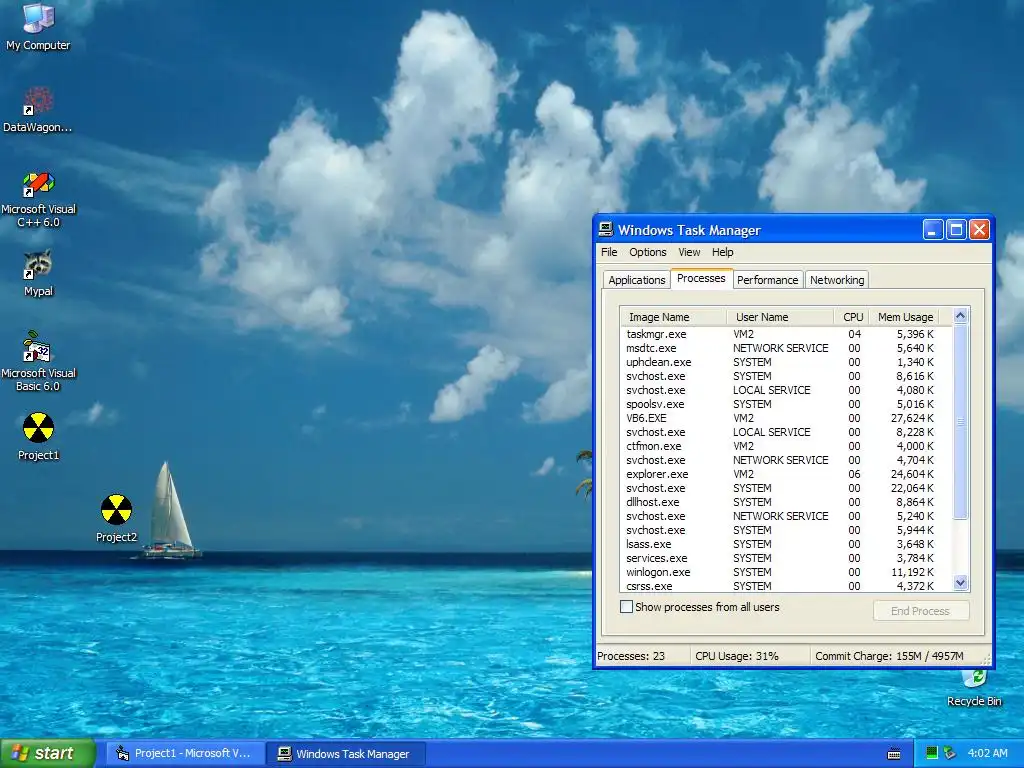Click the CPU Usage: 31% status entry
The width and height of the screenshot is (1024, 768).
[750, 656]
